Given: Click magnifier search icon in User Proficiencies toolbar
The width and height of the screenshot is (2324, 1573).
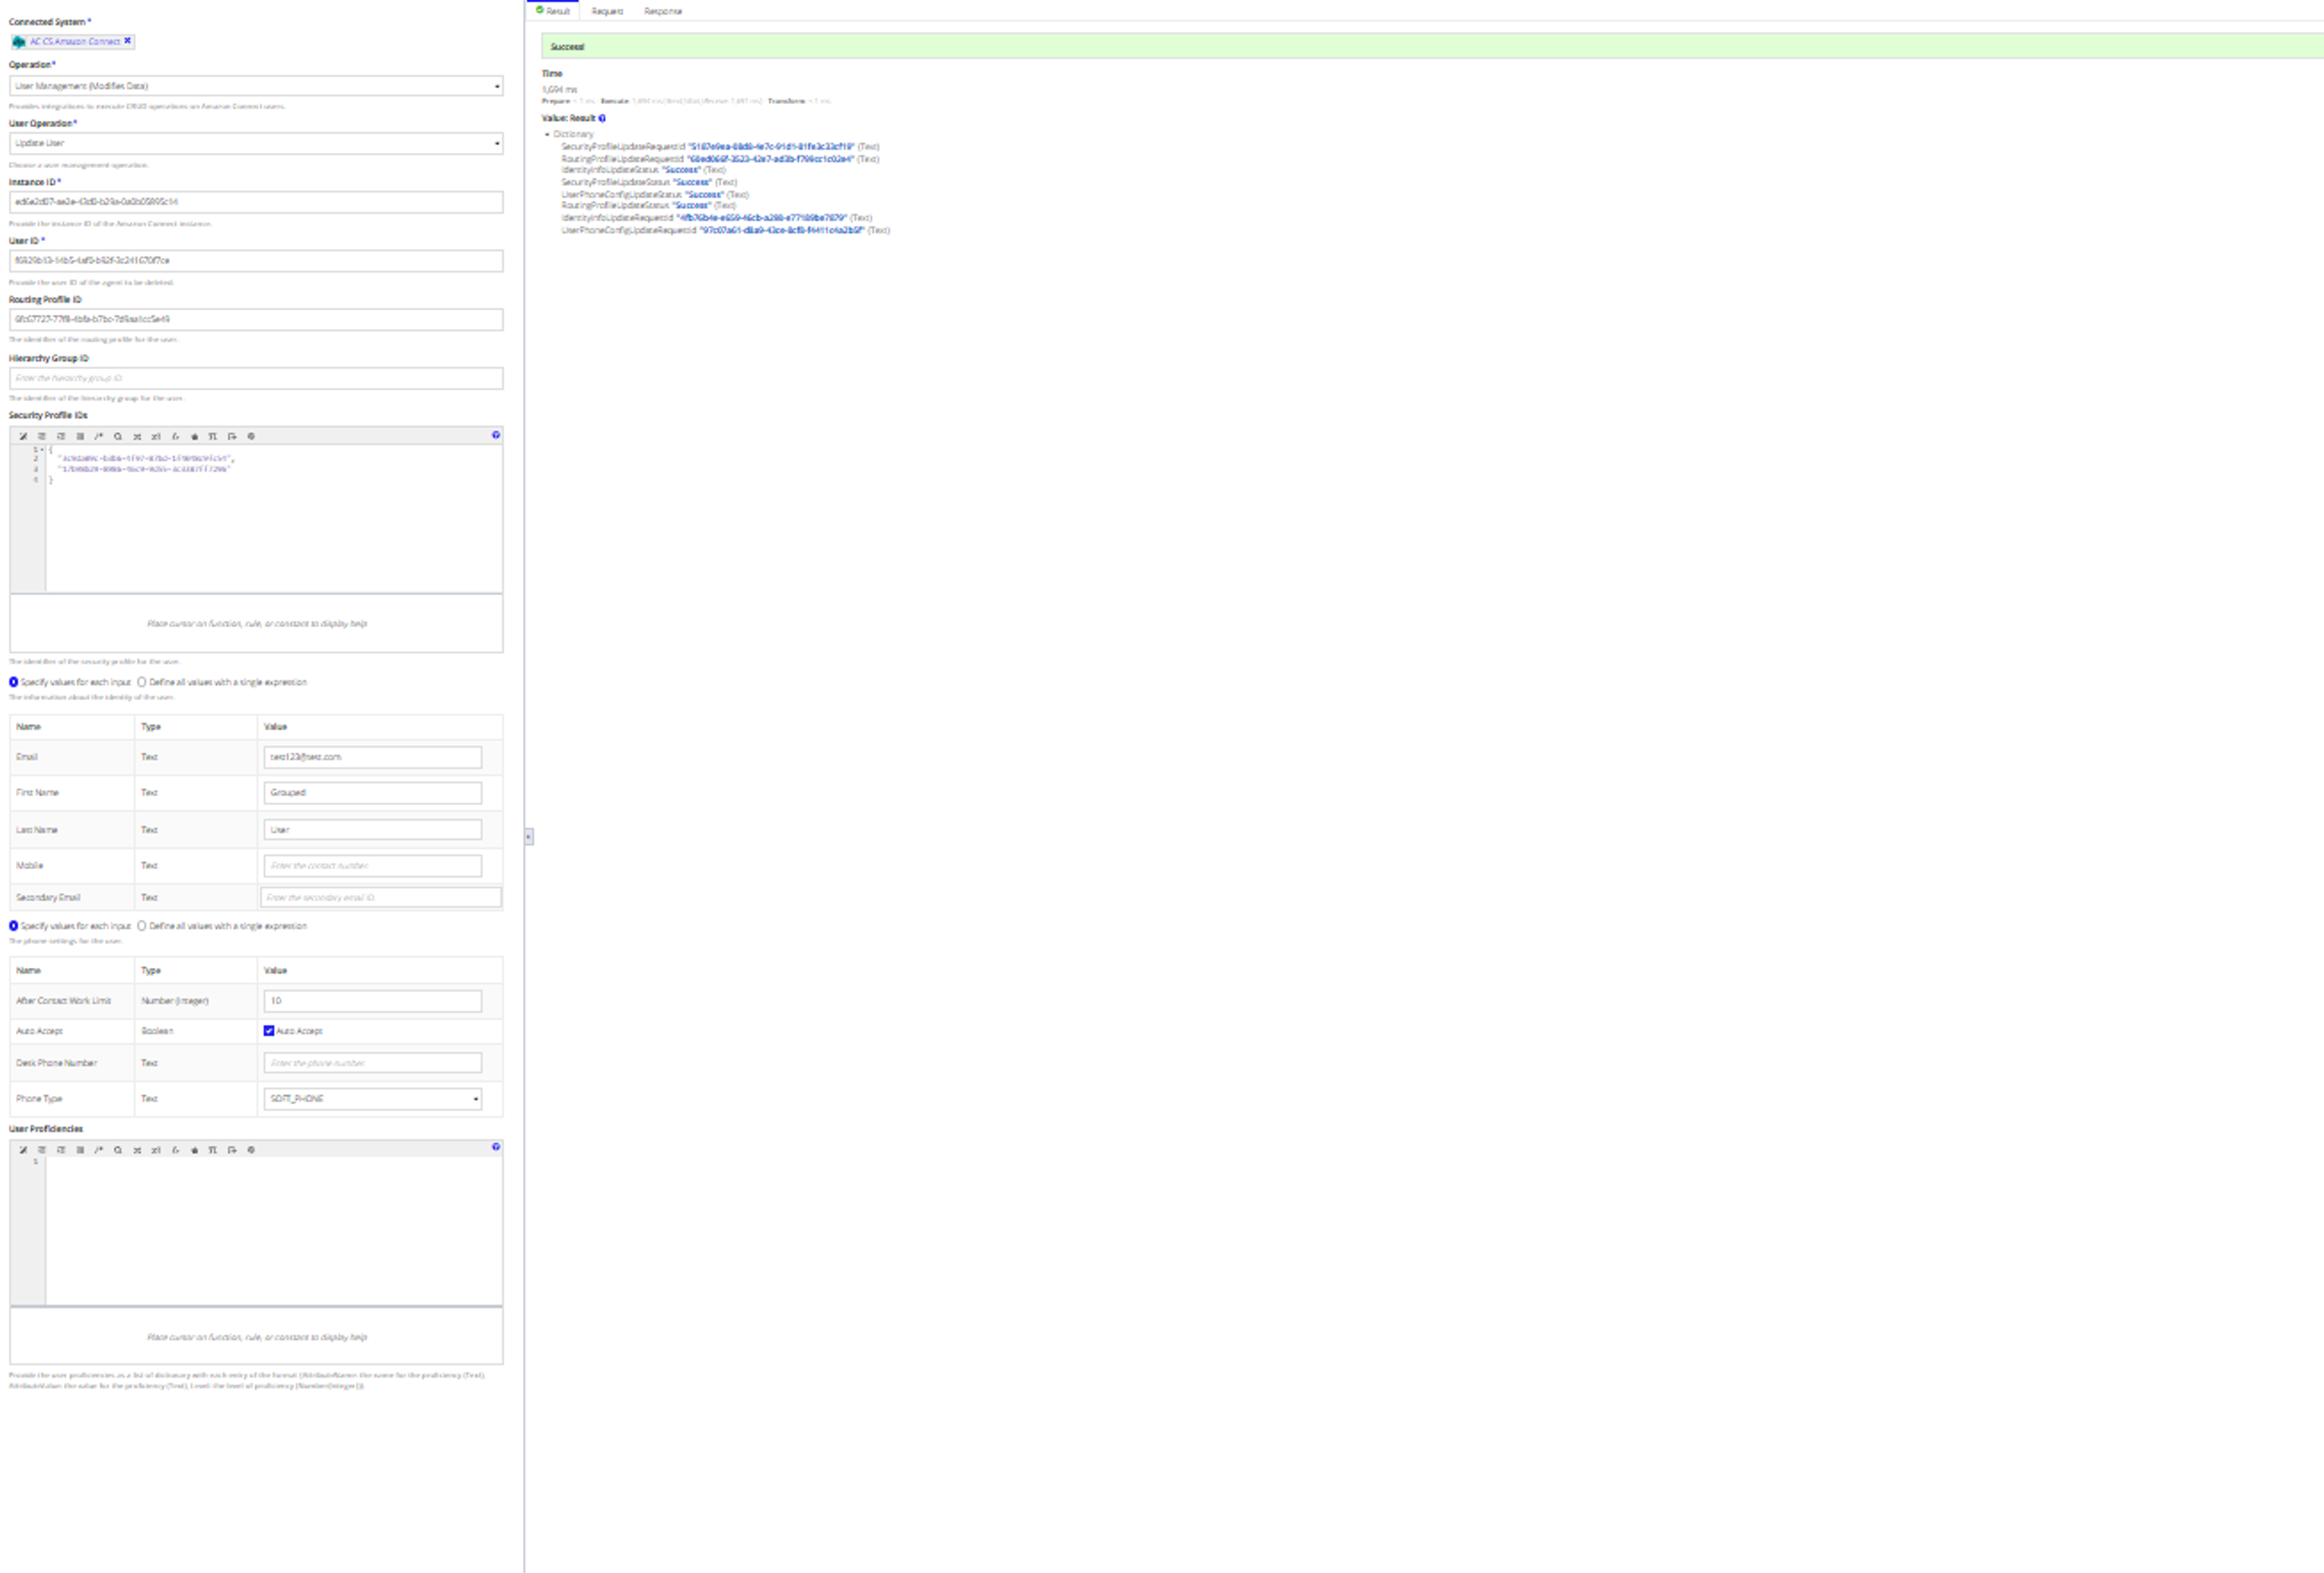Looking at the screenshot, I should pos(118,1150).
